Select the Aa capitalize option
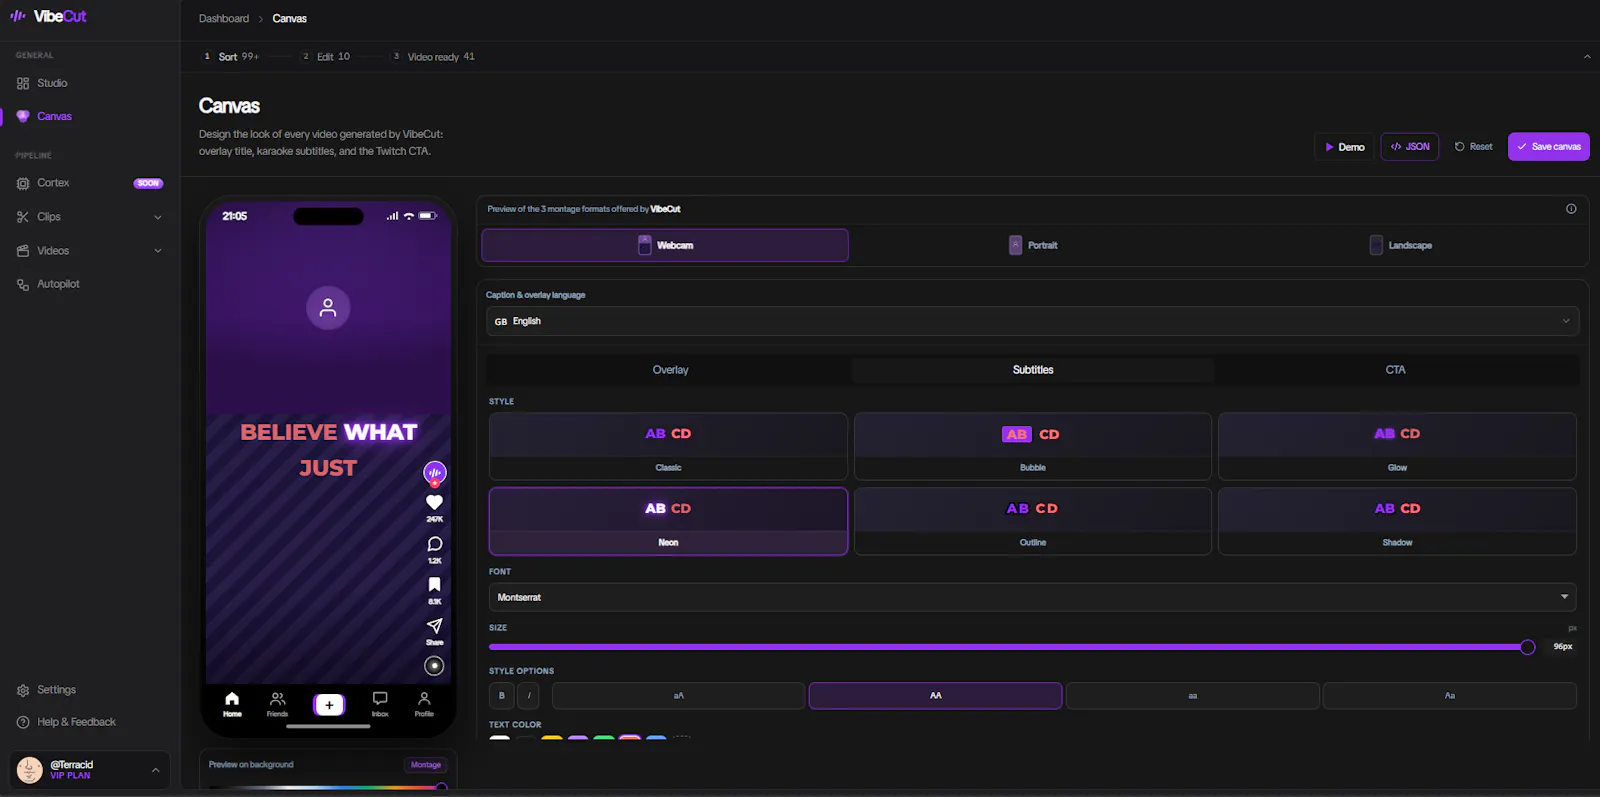The height and width of the screenshot is (797, 1600). point(1450,696)
